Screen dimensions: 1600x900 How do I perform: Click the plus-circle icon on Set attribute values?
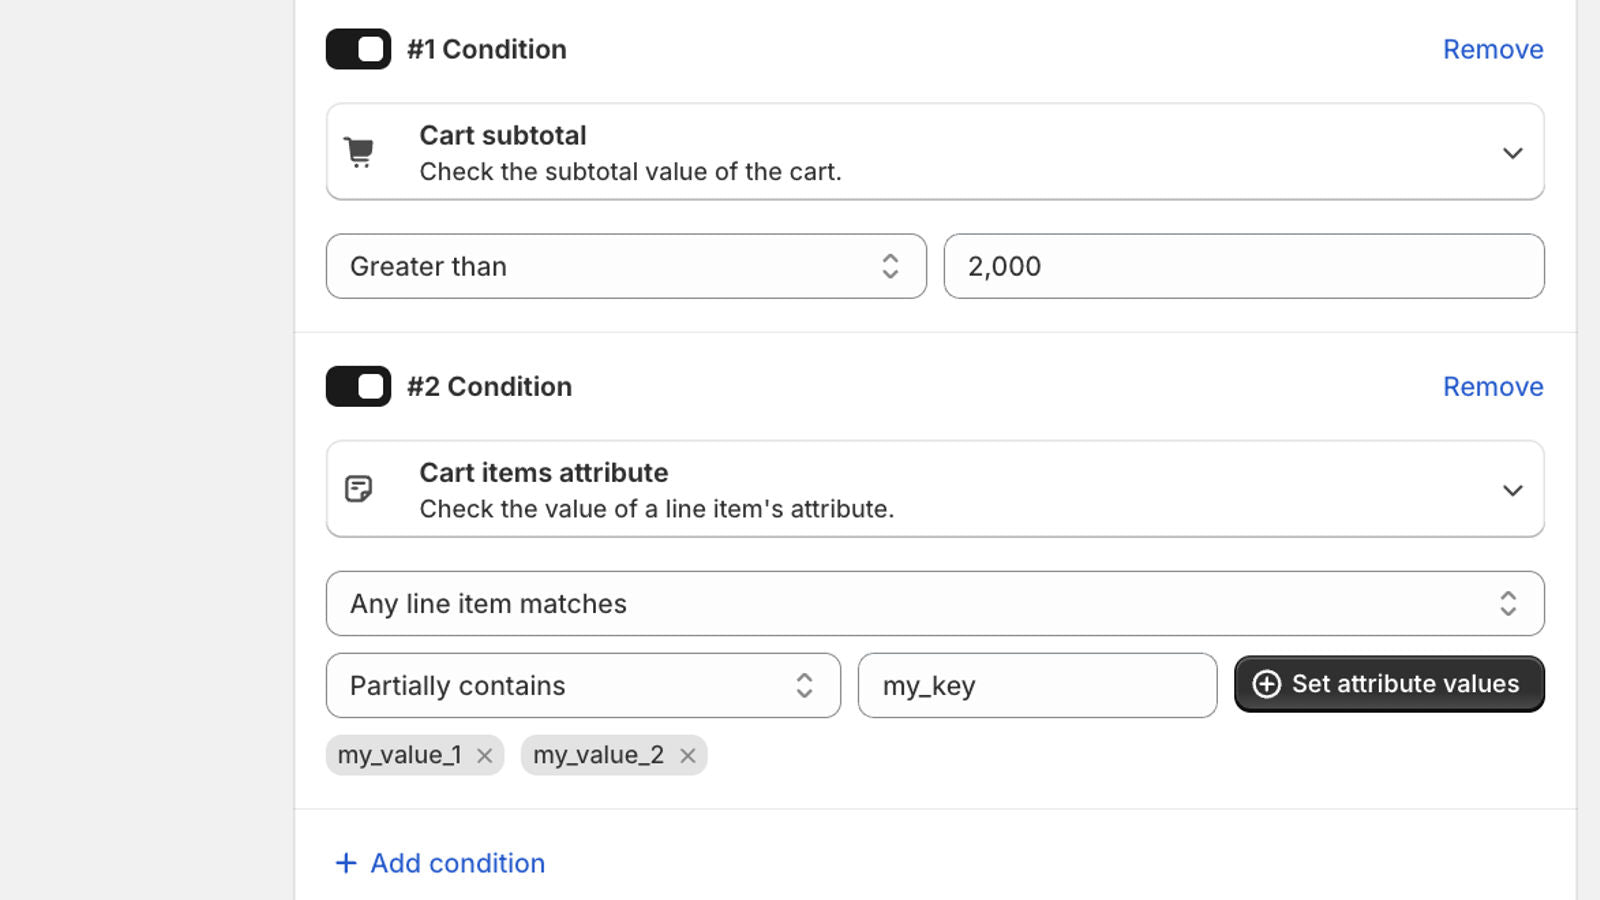[x=1267, y=684]
